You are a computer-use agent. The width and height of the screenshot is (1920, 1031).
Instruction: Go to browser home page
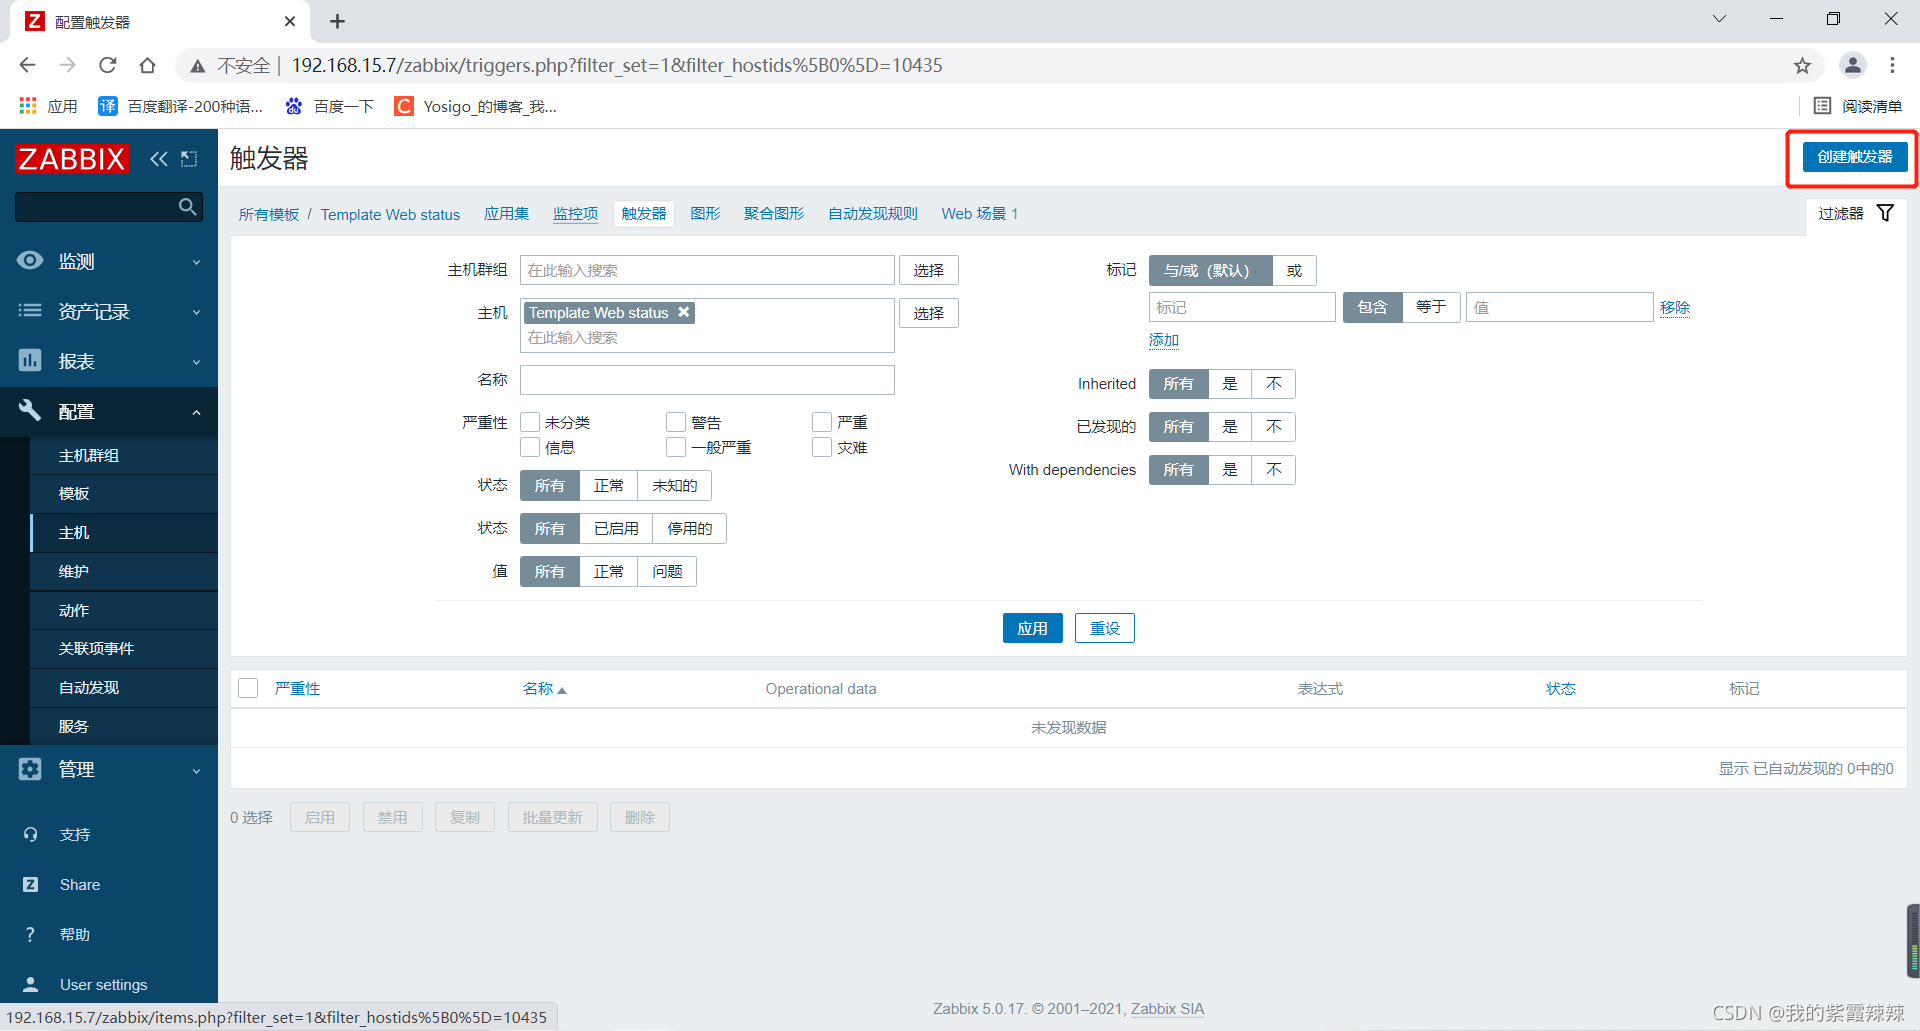pos(147,65)
